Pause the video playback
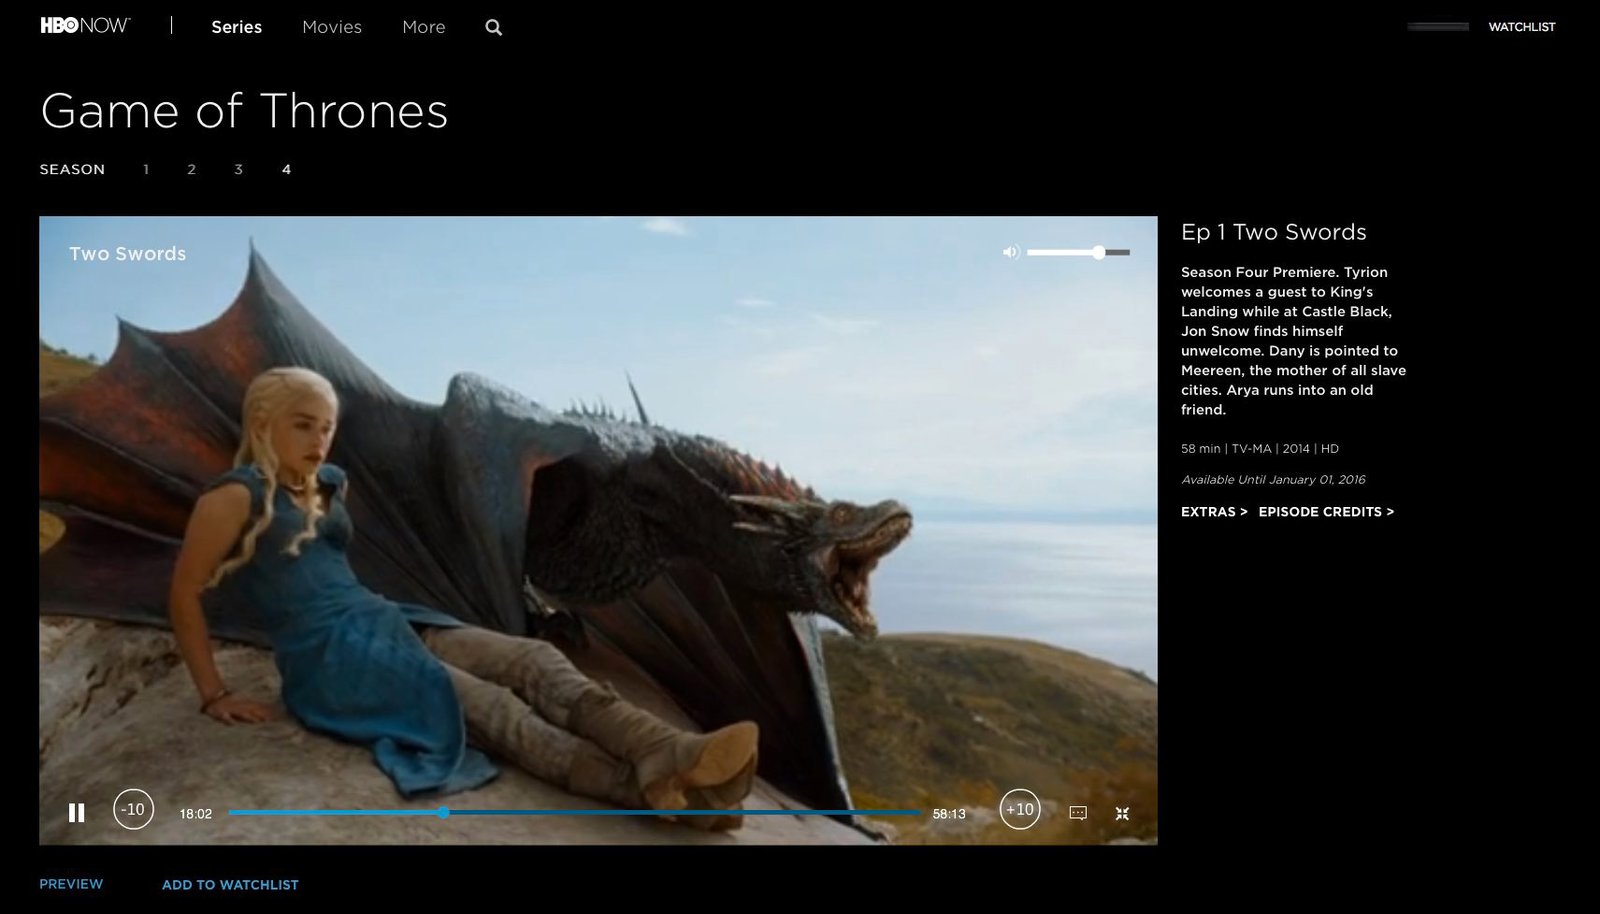Image resolution: width=1600 pixels, height=914 pixels. (x=76, y=813)
